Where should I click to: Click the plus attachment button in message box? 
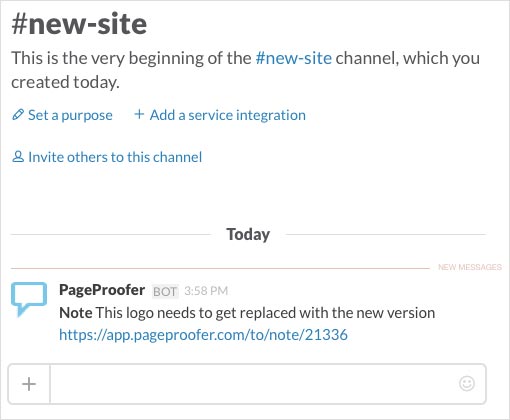29,384
